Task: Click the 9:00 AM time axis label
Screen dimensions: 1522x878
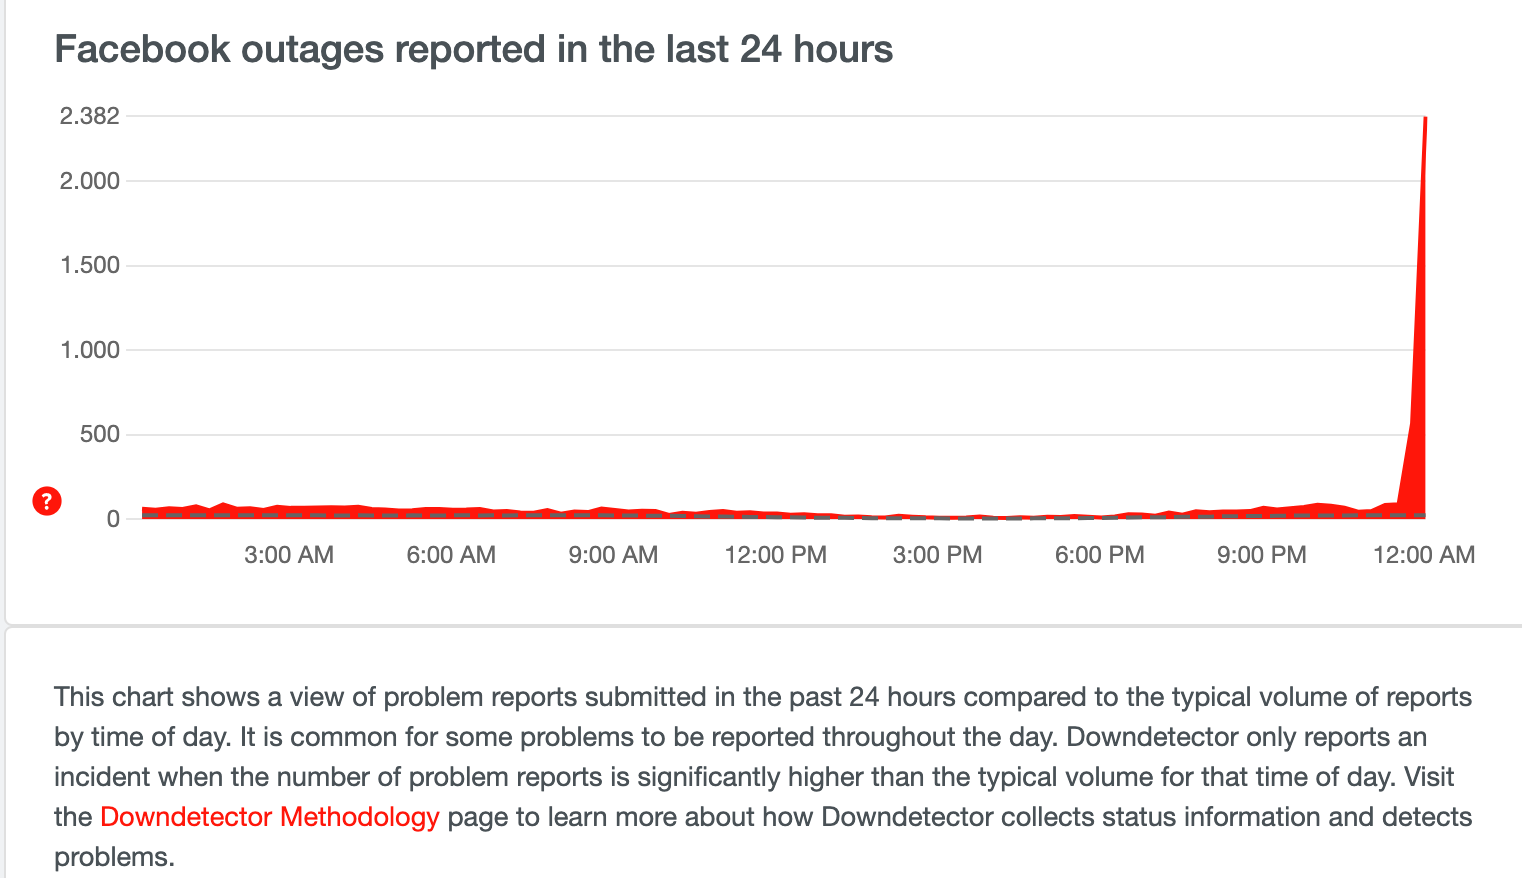Action: coord(613,555)
